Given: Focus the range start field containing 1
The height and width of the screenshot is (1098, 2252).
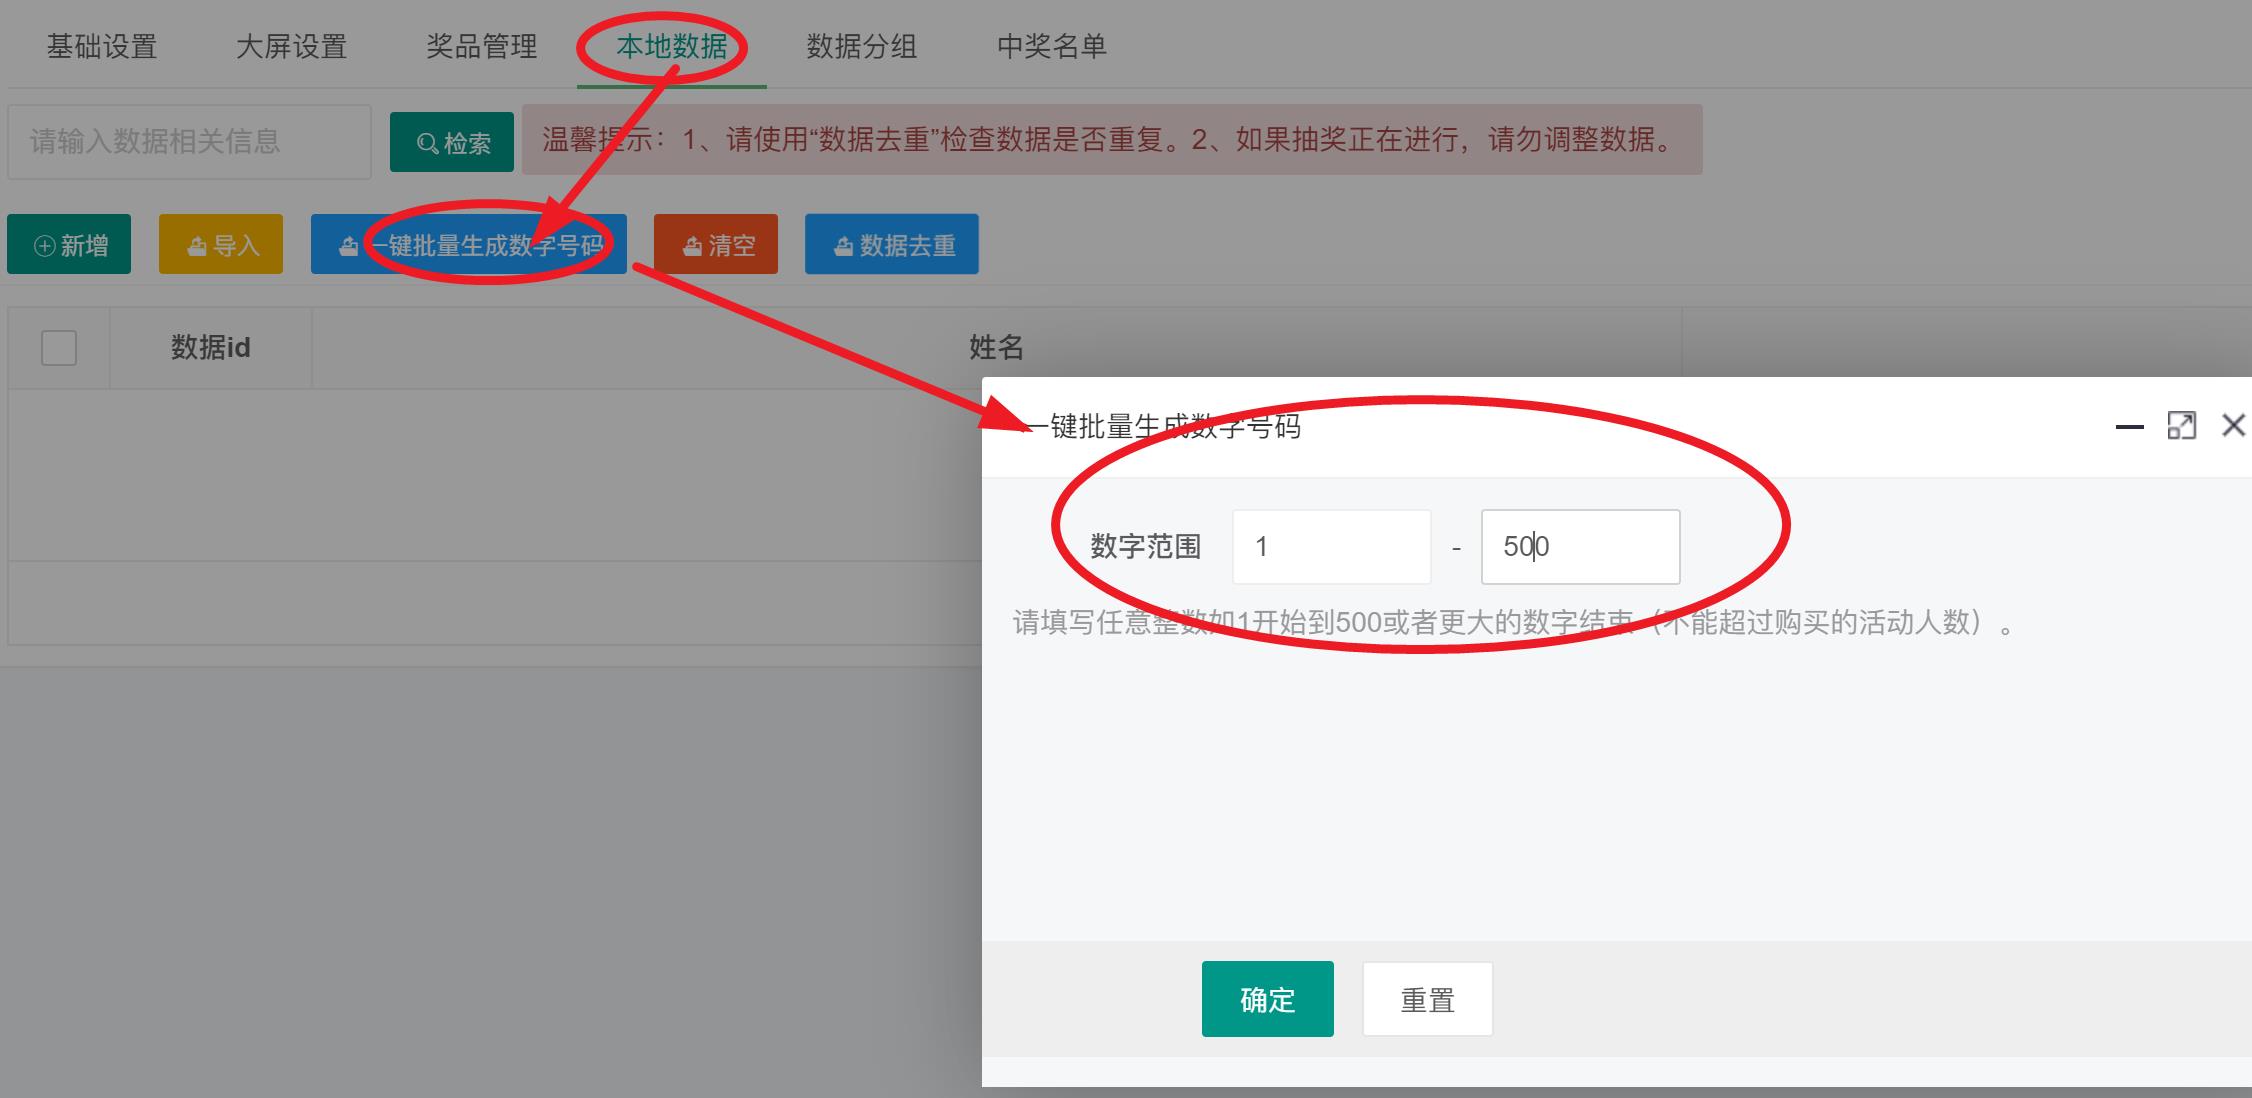Looking at the screenshot, I should (x=1331, y=547).
